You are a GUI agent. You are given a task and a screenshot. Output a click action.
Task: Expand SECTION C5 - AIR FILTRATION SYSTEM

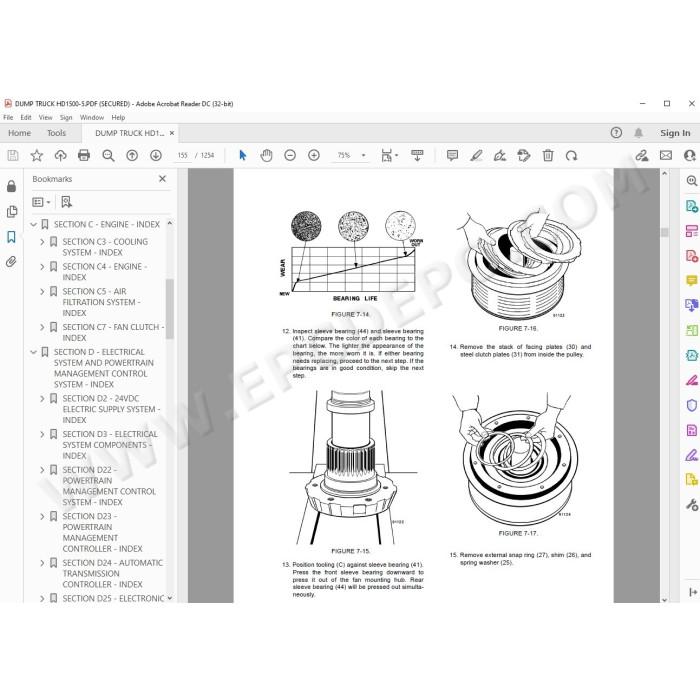[x=42, y=292]
